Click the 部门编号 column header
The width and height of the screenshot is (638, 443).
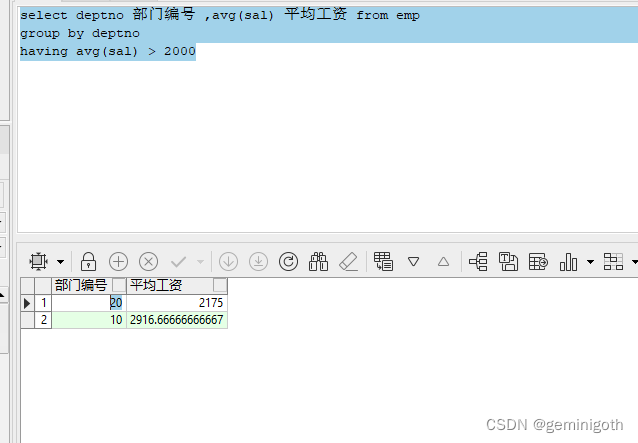89,286
